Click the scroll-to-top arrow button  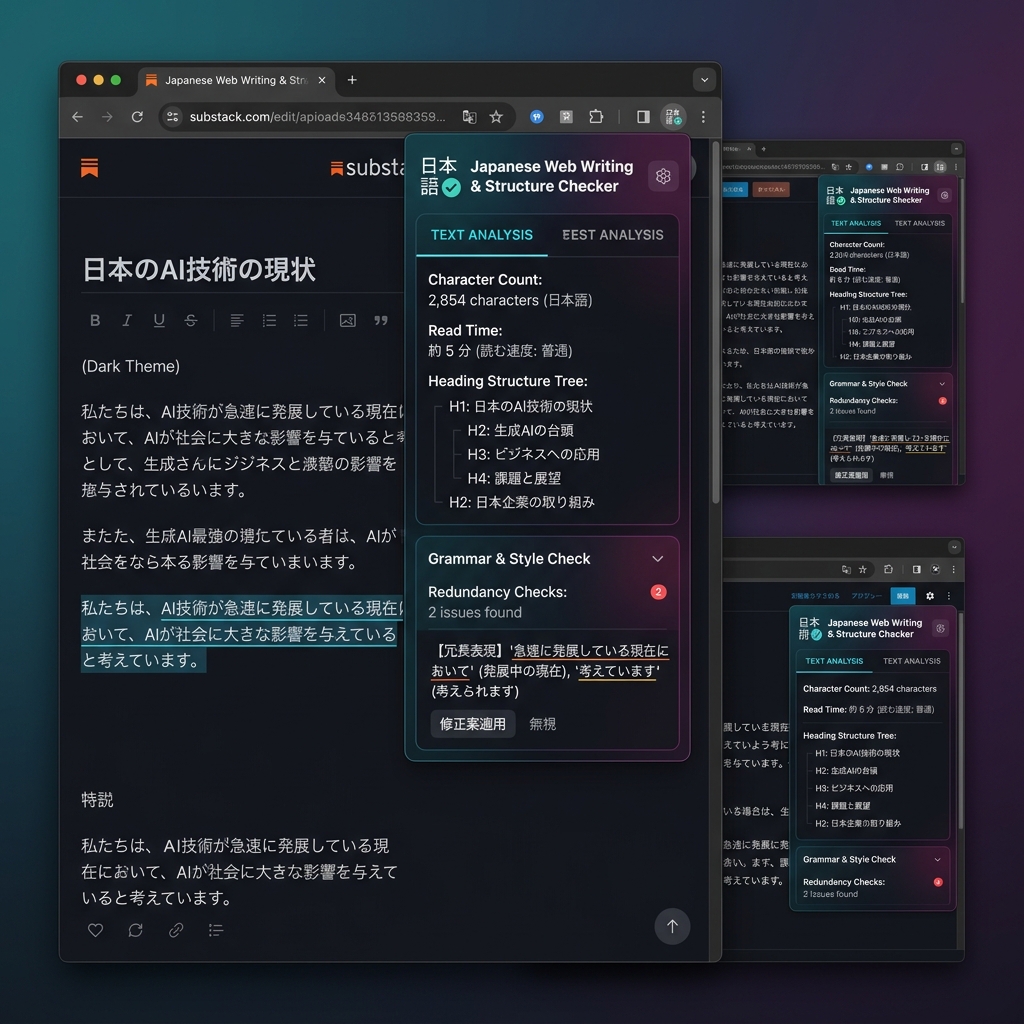point(672,925)
